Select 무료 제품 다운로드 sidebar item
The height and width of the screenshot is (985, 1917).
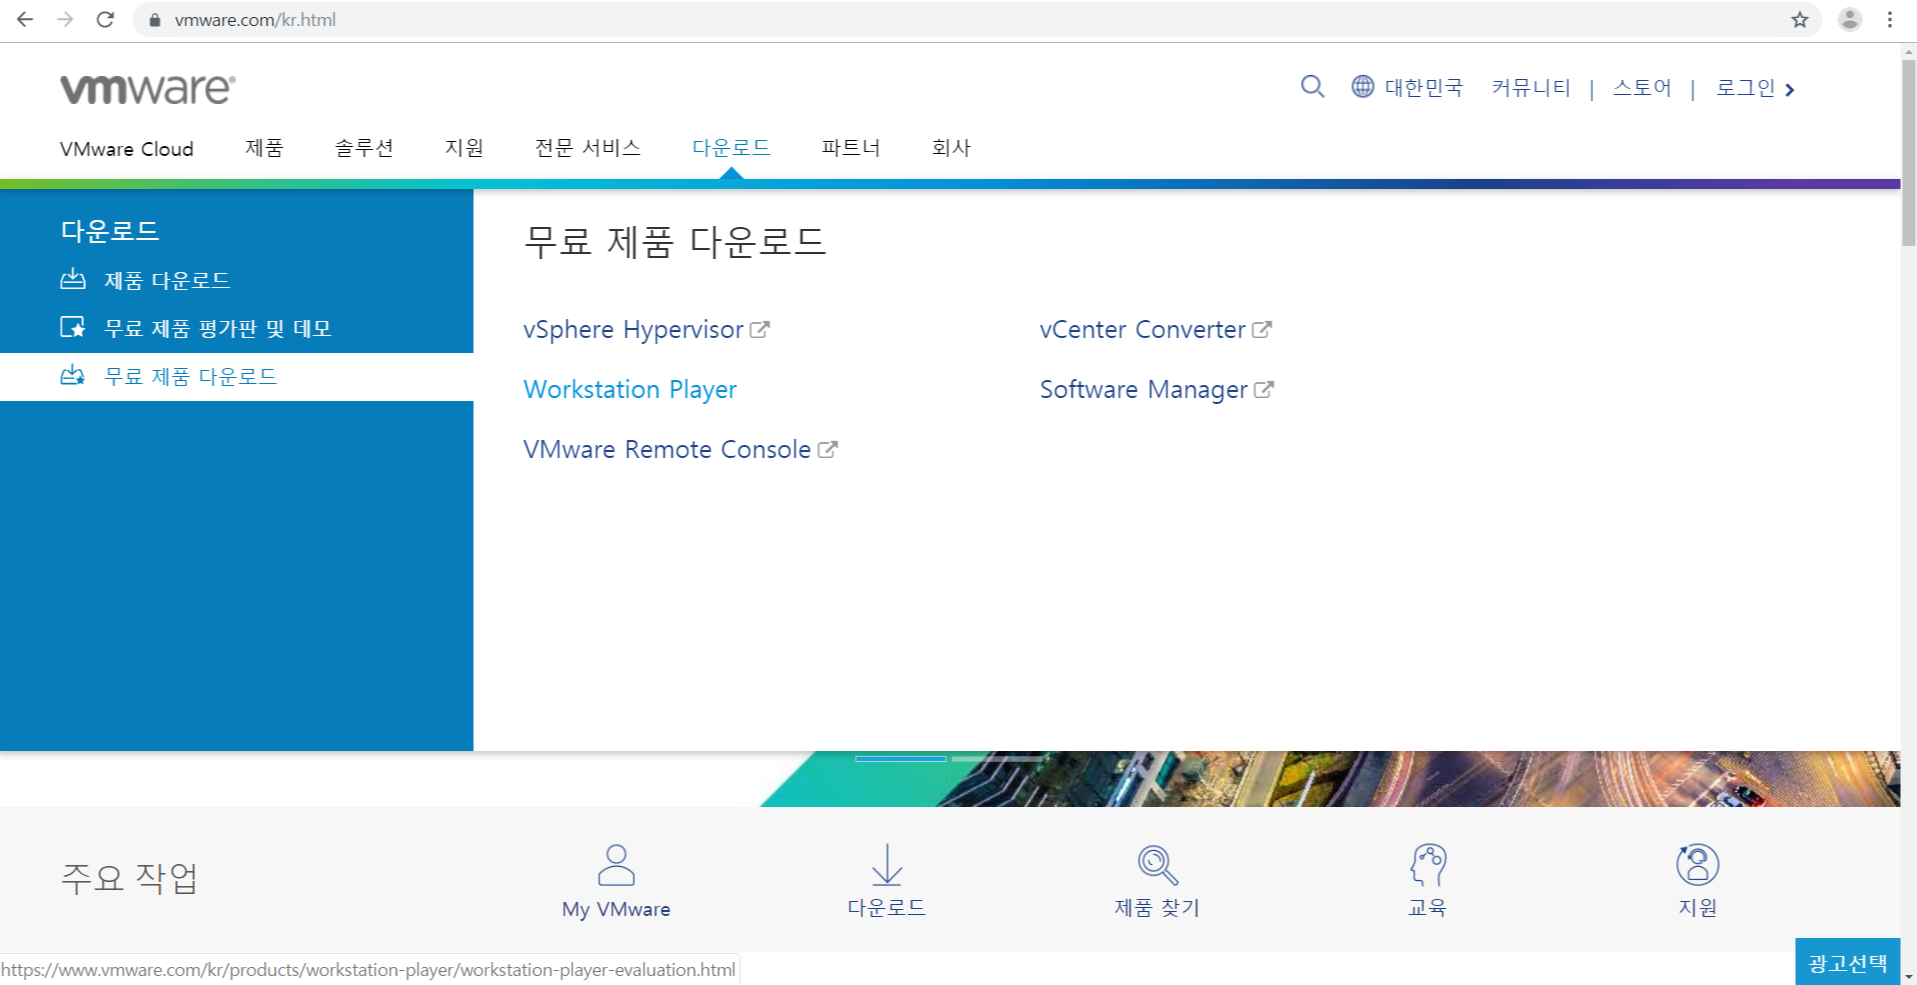point(191,376)
